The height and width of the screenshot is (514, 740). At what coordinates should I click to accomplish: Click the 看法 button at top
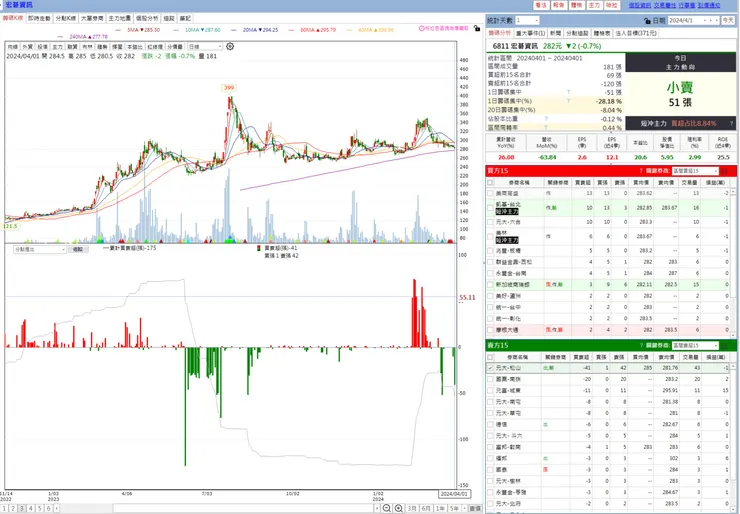[x=541, y=5]
